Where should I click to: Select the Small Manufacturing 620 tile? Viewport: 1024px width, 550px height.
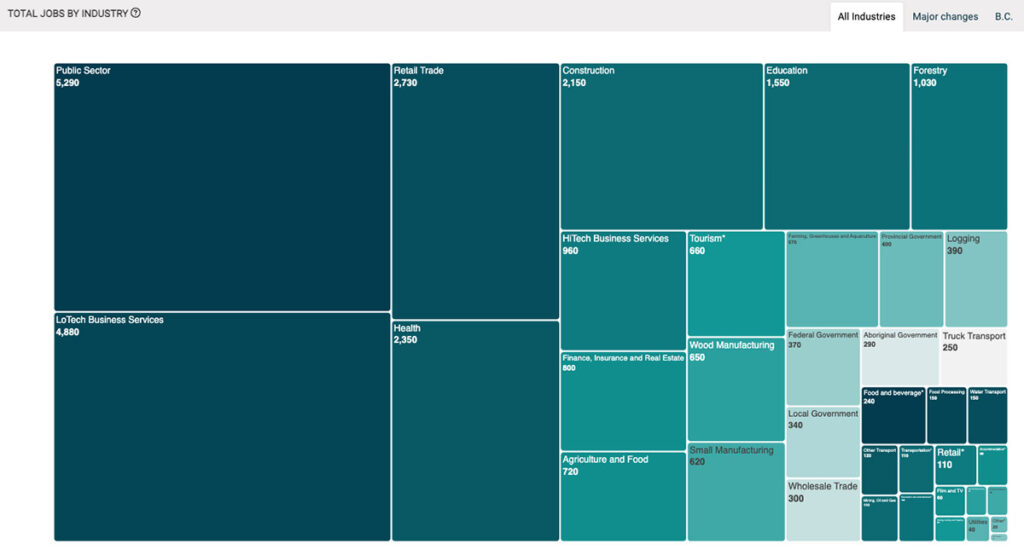(x=736, y=491)
